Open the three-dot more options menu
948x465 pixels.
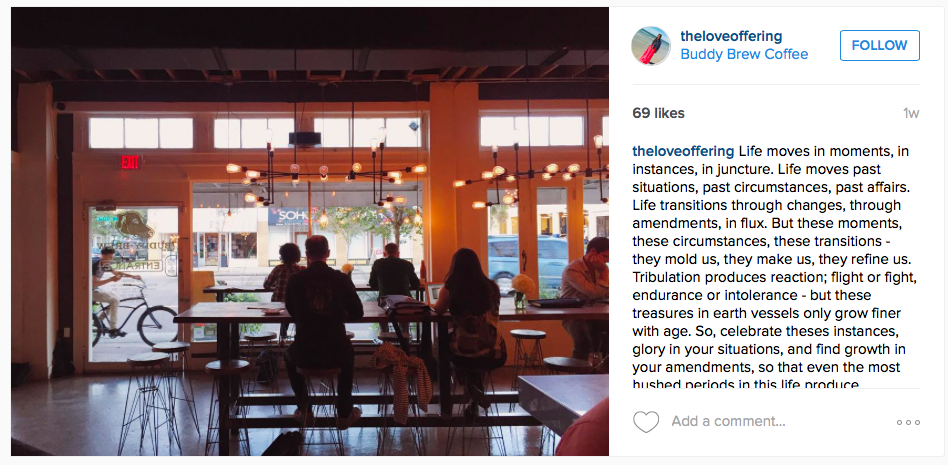coord(908,422)
